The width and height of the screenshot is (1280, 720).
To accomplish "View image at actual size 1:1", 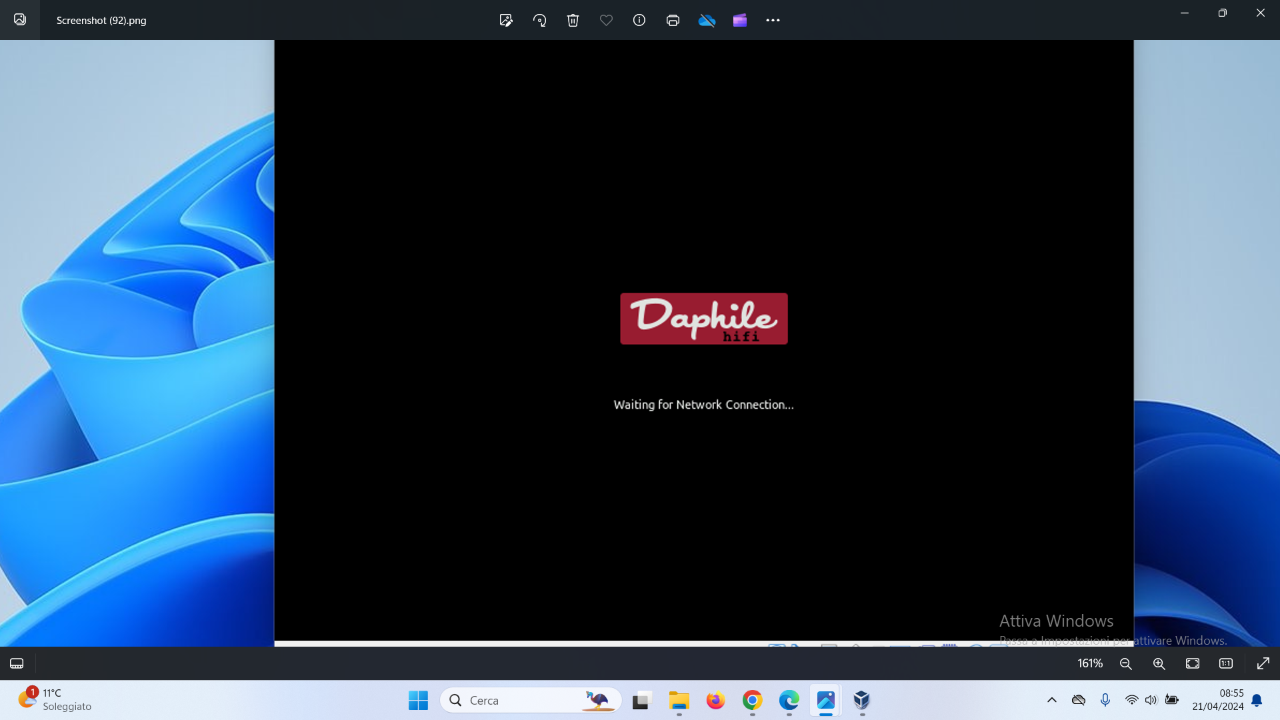I will [1226, 663].
